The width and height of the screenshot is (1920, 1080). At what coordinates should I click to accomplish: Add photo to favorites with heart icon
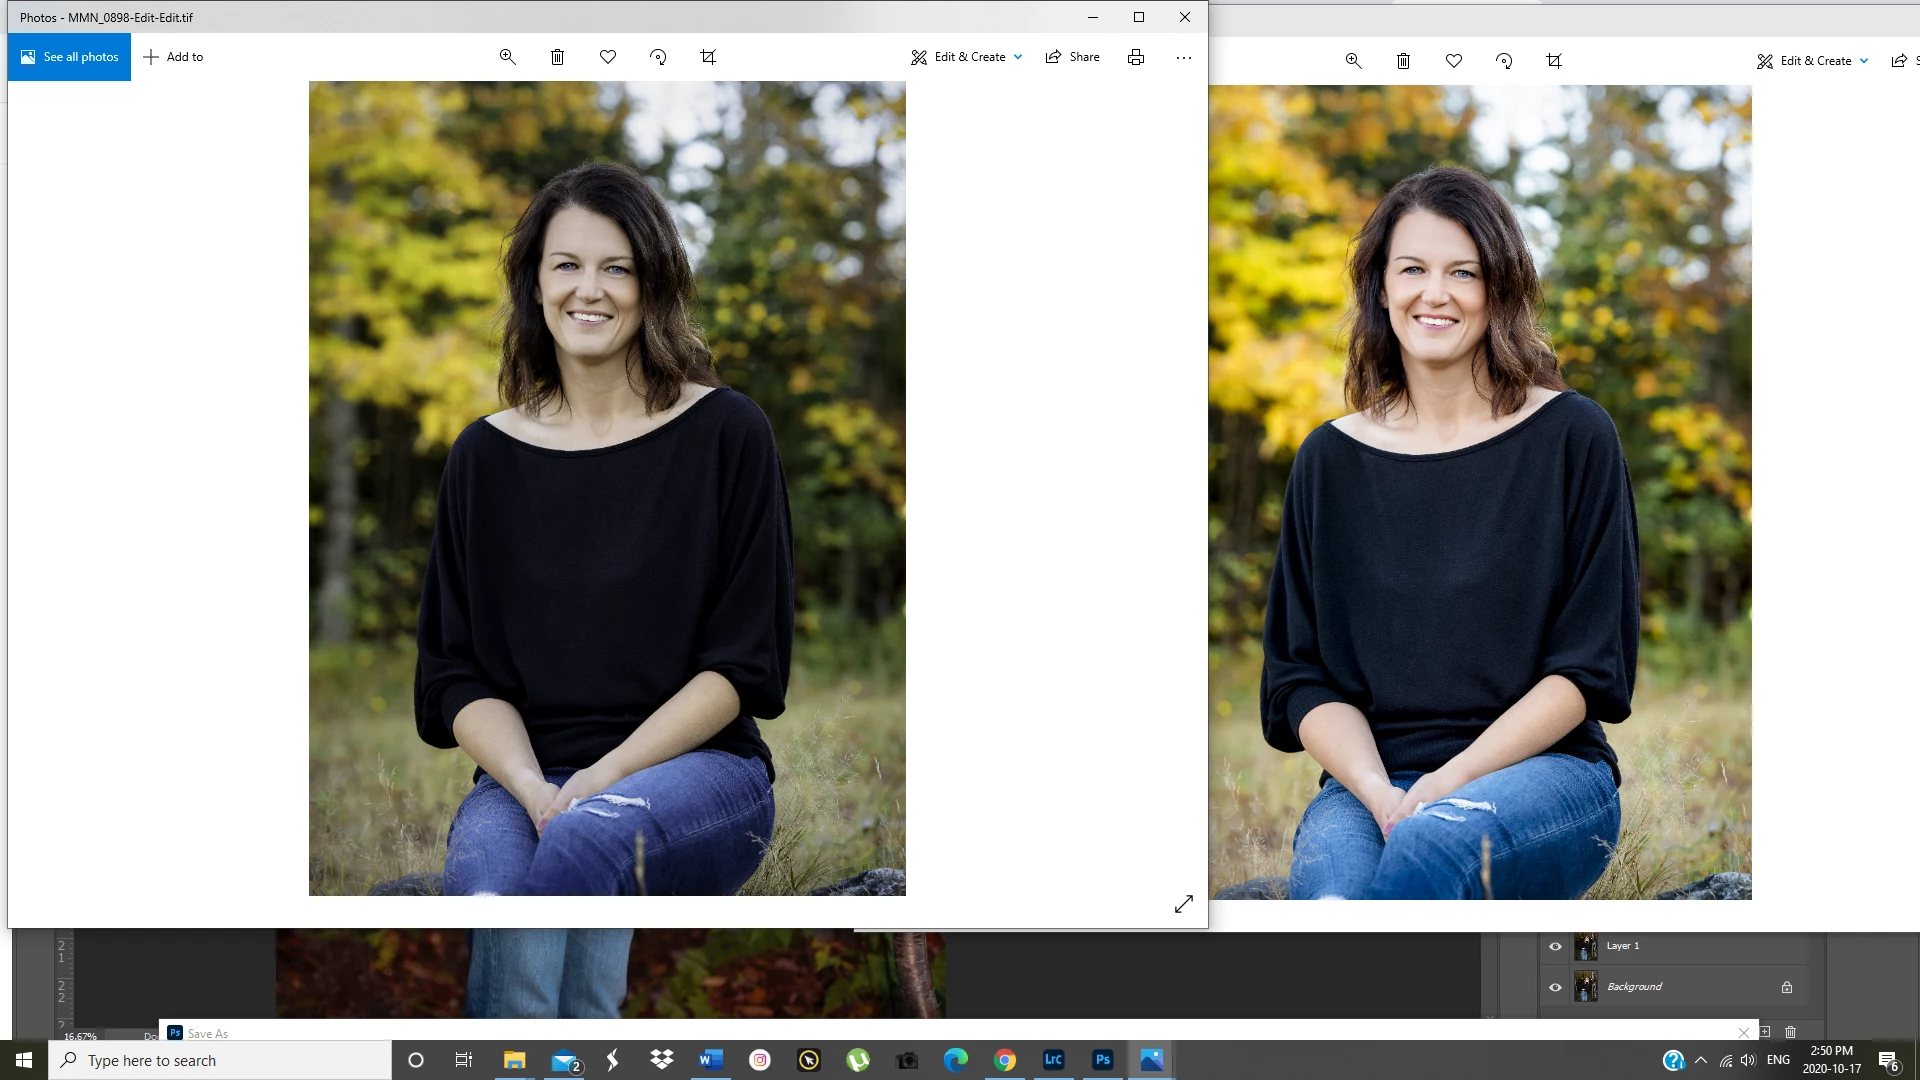608,57
